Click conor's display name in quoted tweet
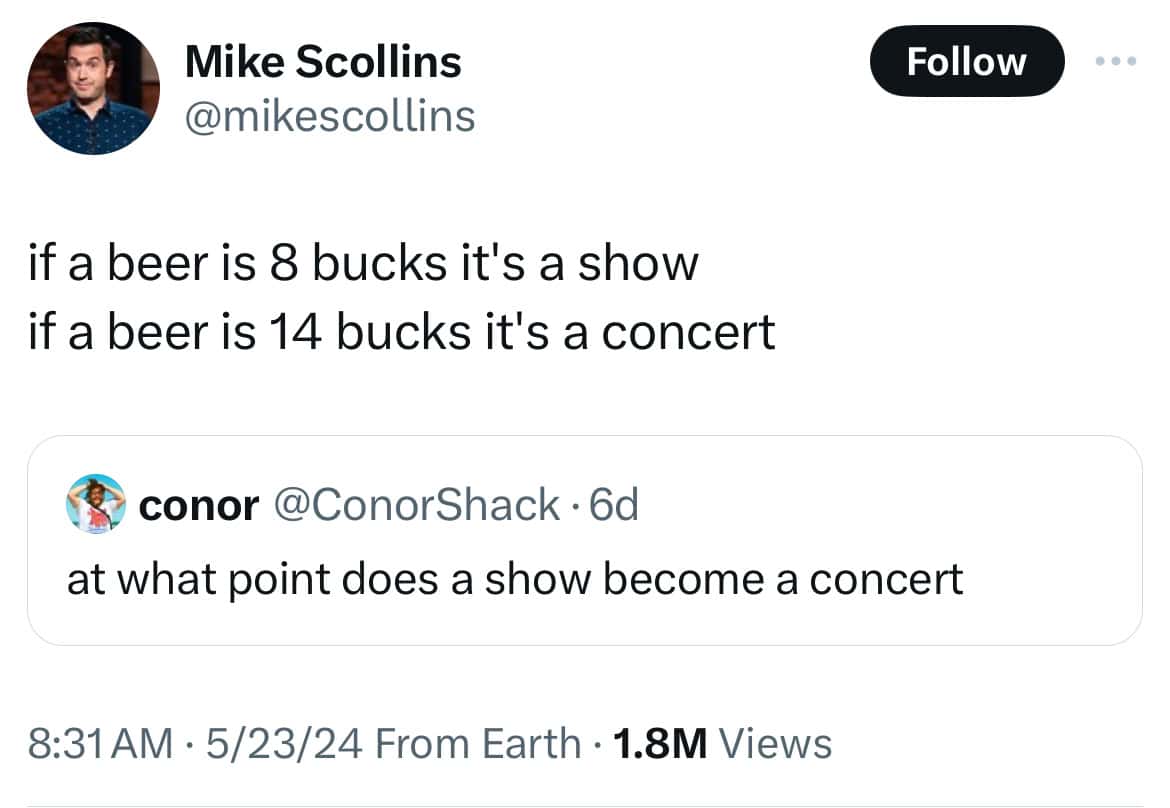The width and height of the screenshot is (1170, 808). click(x=200, y=505)
